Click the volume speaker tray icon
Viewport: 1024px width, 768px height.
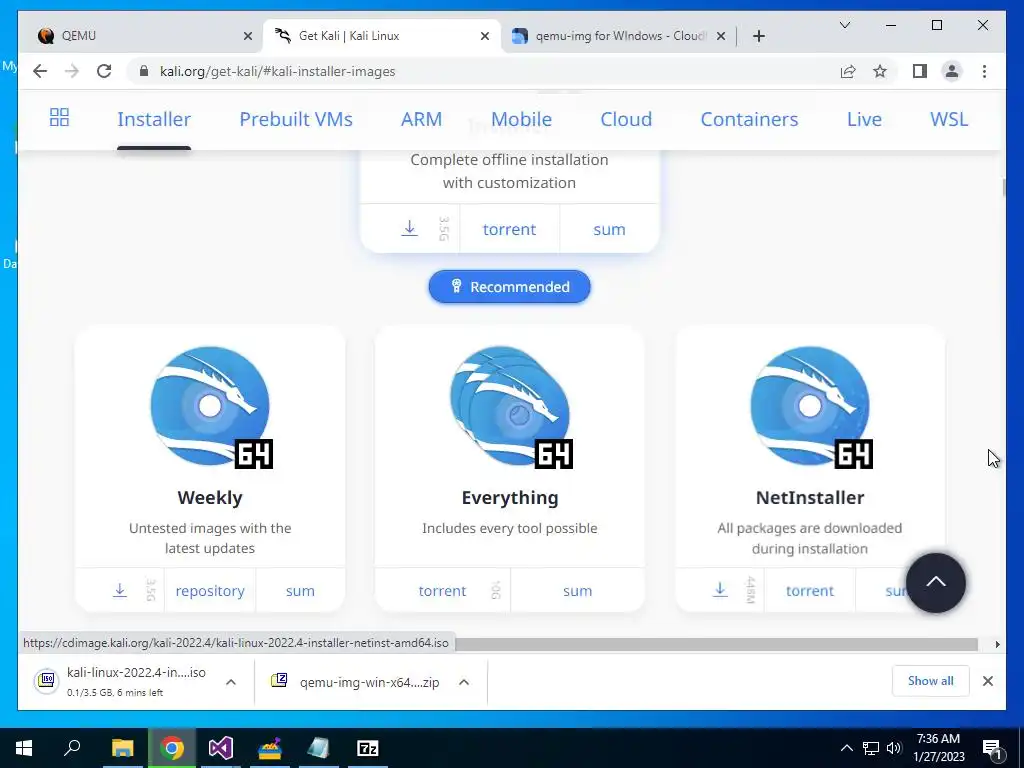point(894,748)
